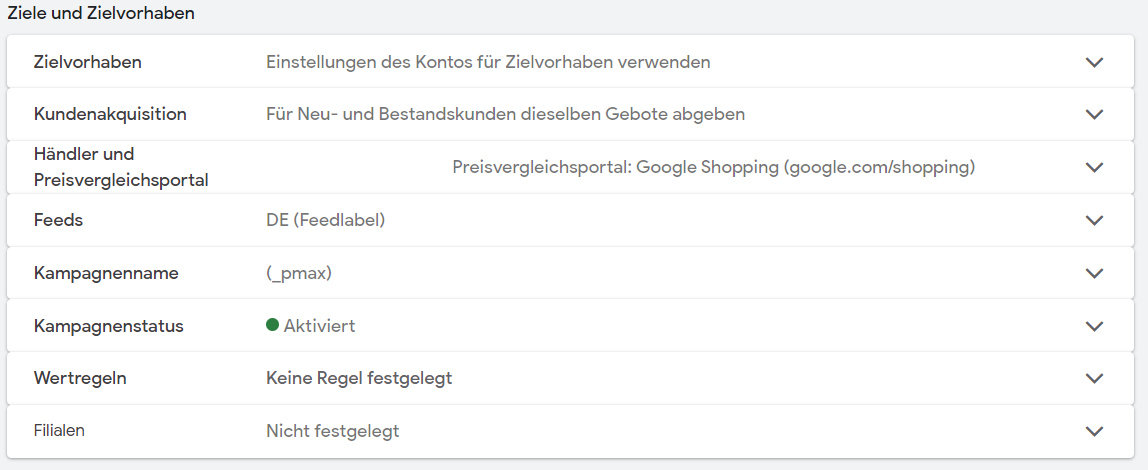The width and height of the screenshot is (1148, 470).
Task: Click the green Aktiviert status dot
Action: coord(272,325)
